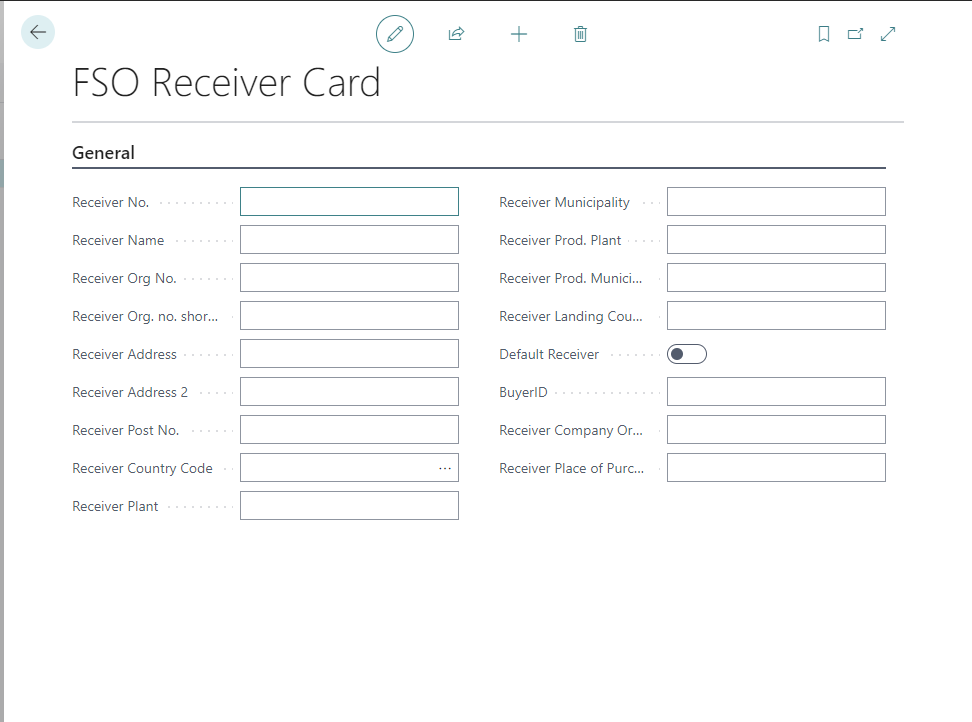Viewport: 972px width, 722px height.
Task: Click the plus icon to create new
Action: (518, 34)
